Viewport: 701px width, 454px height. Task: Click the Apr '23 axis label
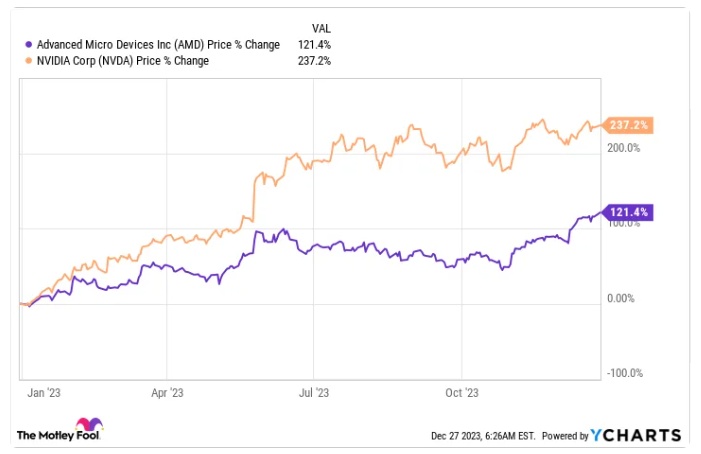click(x=169, y=393)
